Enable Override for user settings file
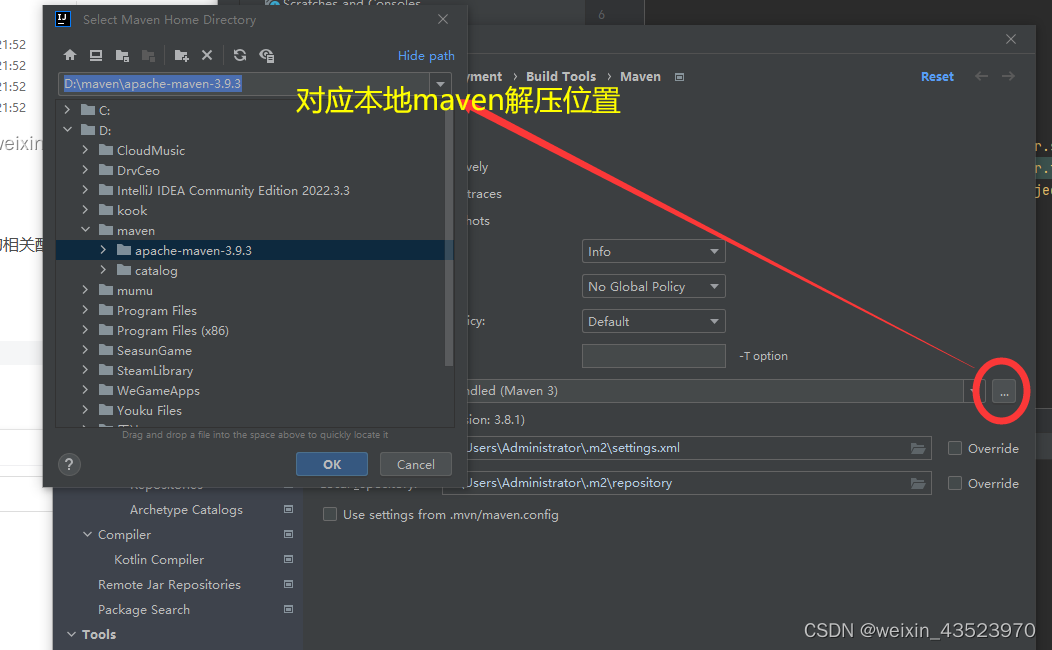Image resolution: width=1052 pixels, height=650 pixels. 955,448
